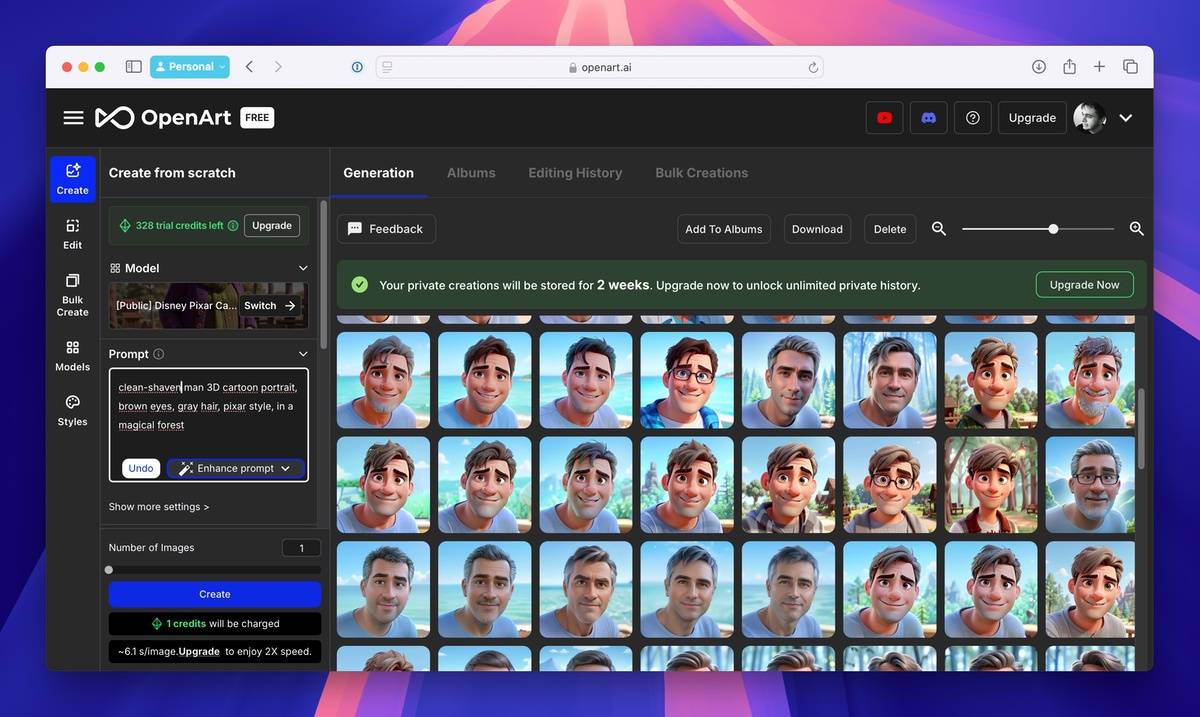Open the help question mark icon

[972, 117]
